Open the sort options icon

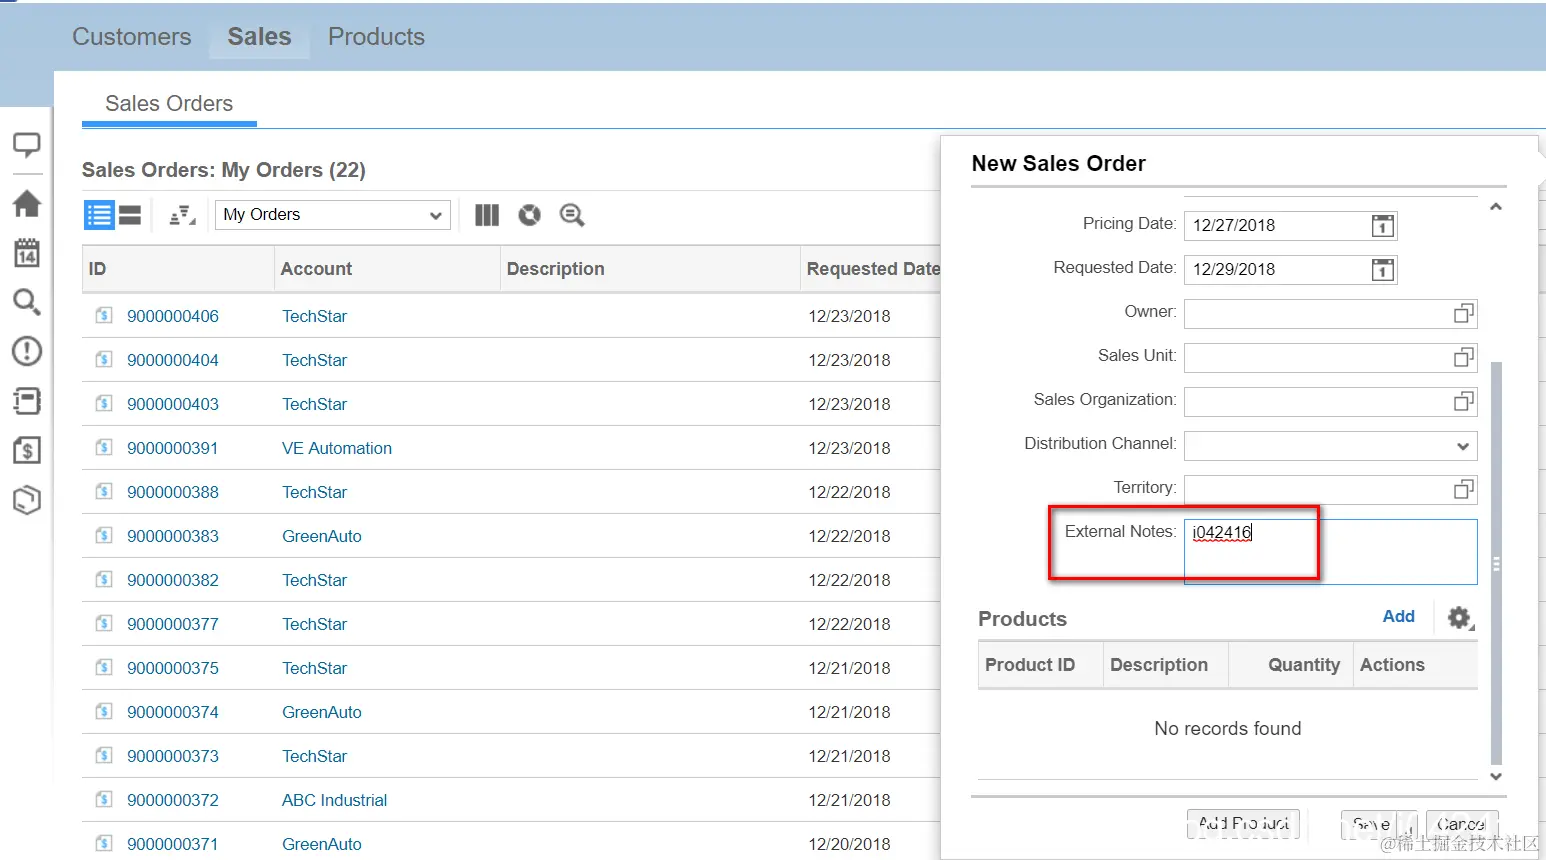182,215
